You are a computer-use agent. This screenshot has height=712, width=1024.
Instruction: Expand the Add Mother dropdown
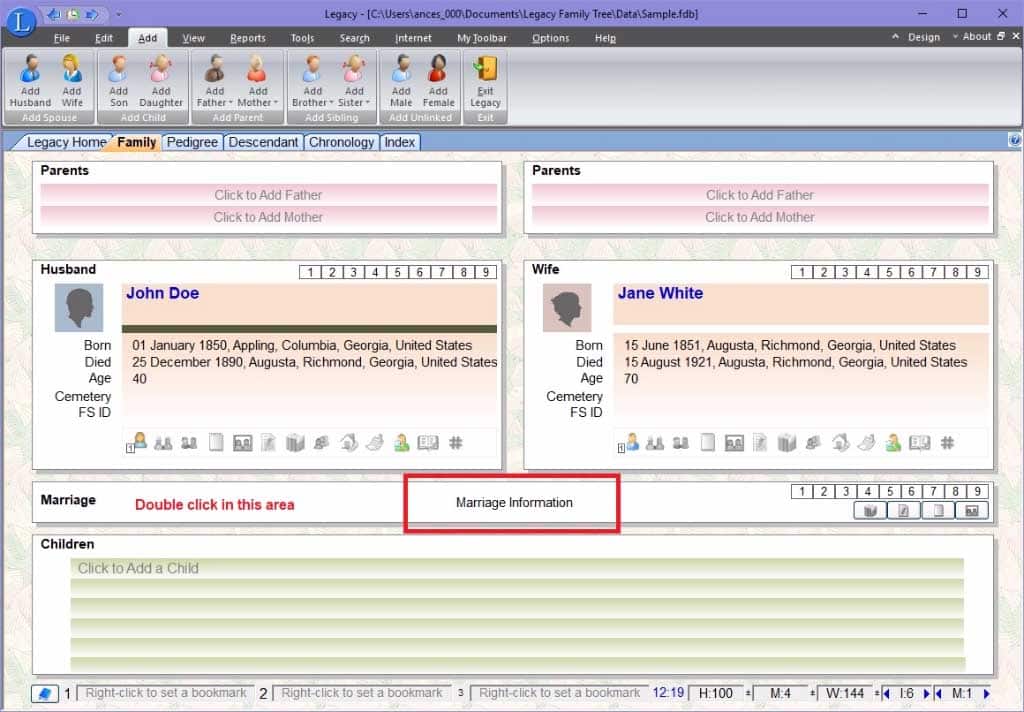pyautogui.click(x=276, y=103)
